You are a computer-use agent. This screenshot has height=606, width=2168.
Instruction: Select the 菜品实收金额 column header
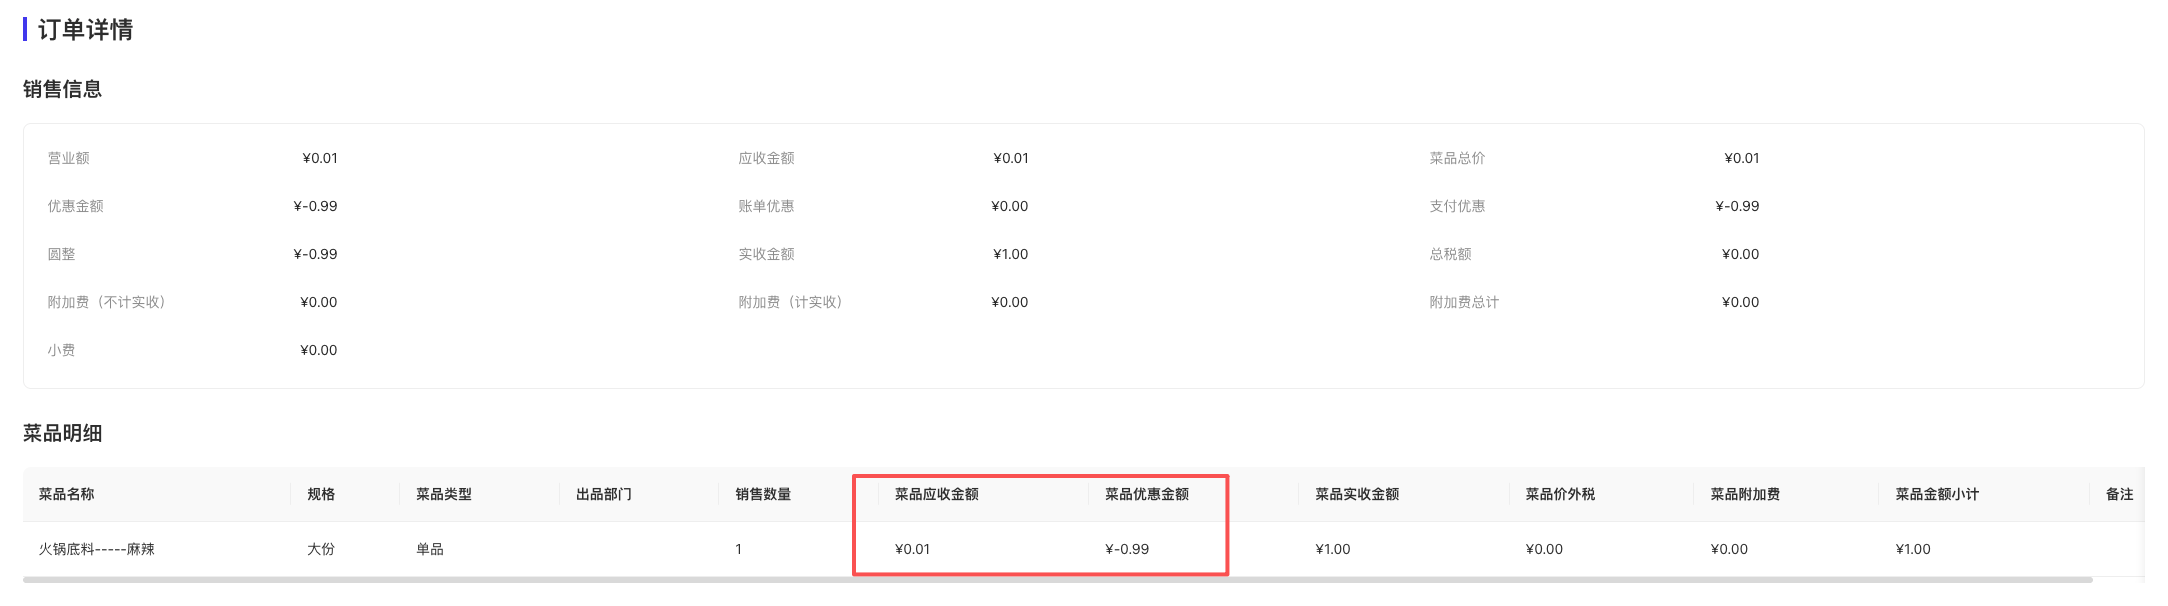coord(1357,494)
